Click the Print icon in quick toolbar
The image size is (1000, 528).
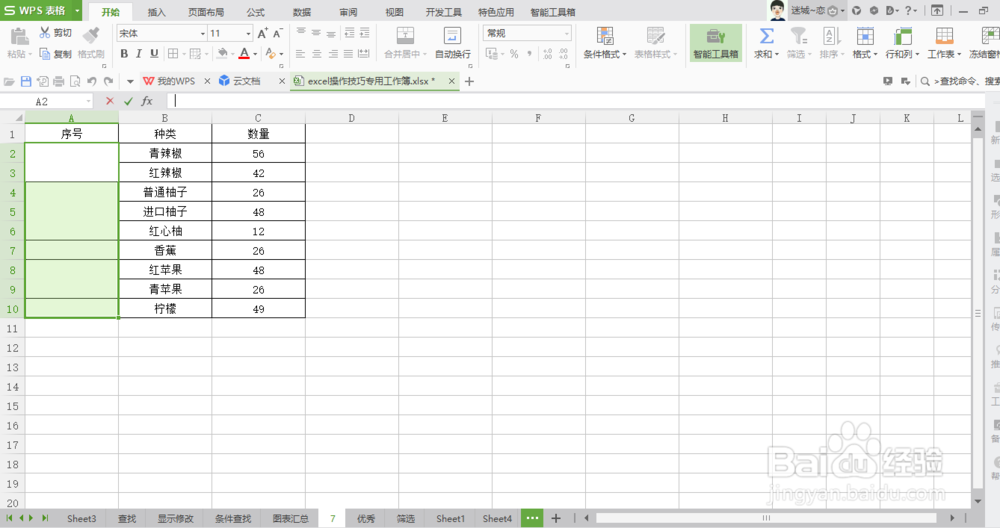(x=59, y=81)
